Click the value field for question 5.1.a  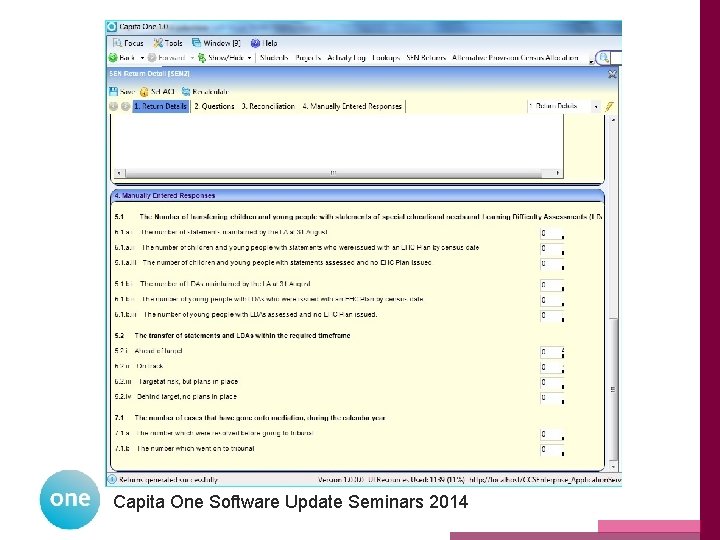[x=551, y=233]
